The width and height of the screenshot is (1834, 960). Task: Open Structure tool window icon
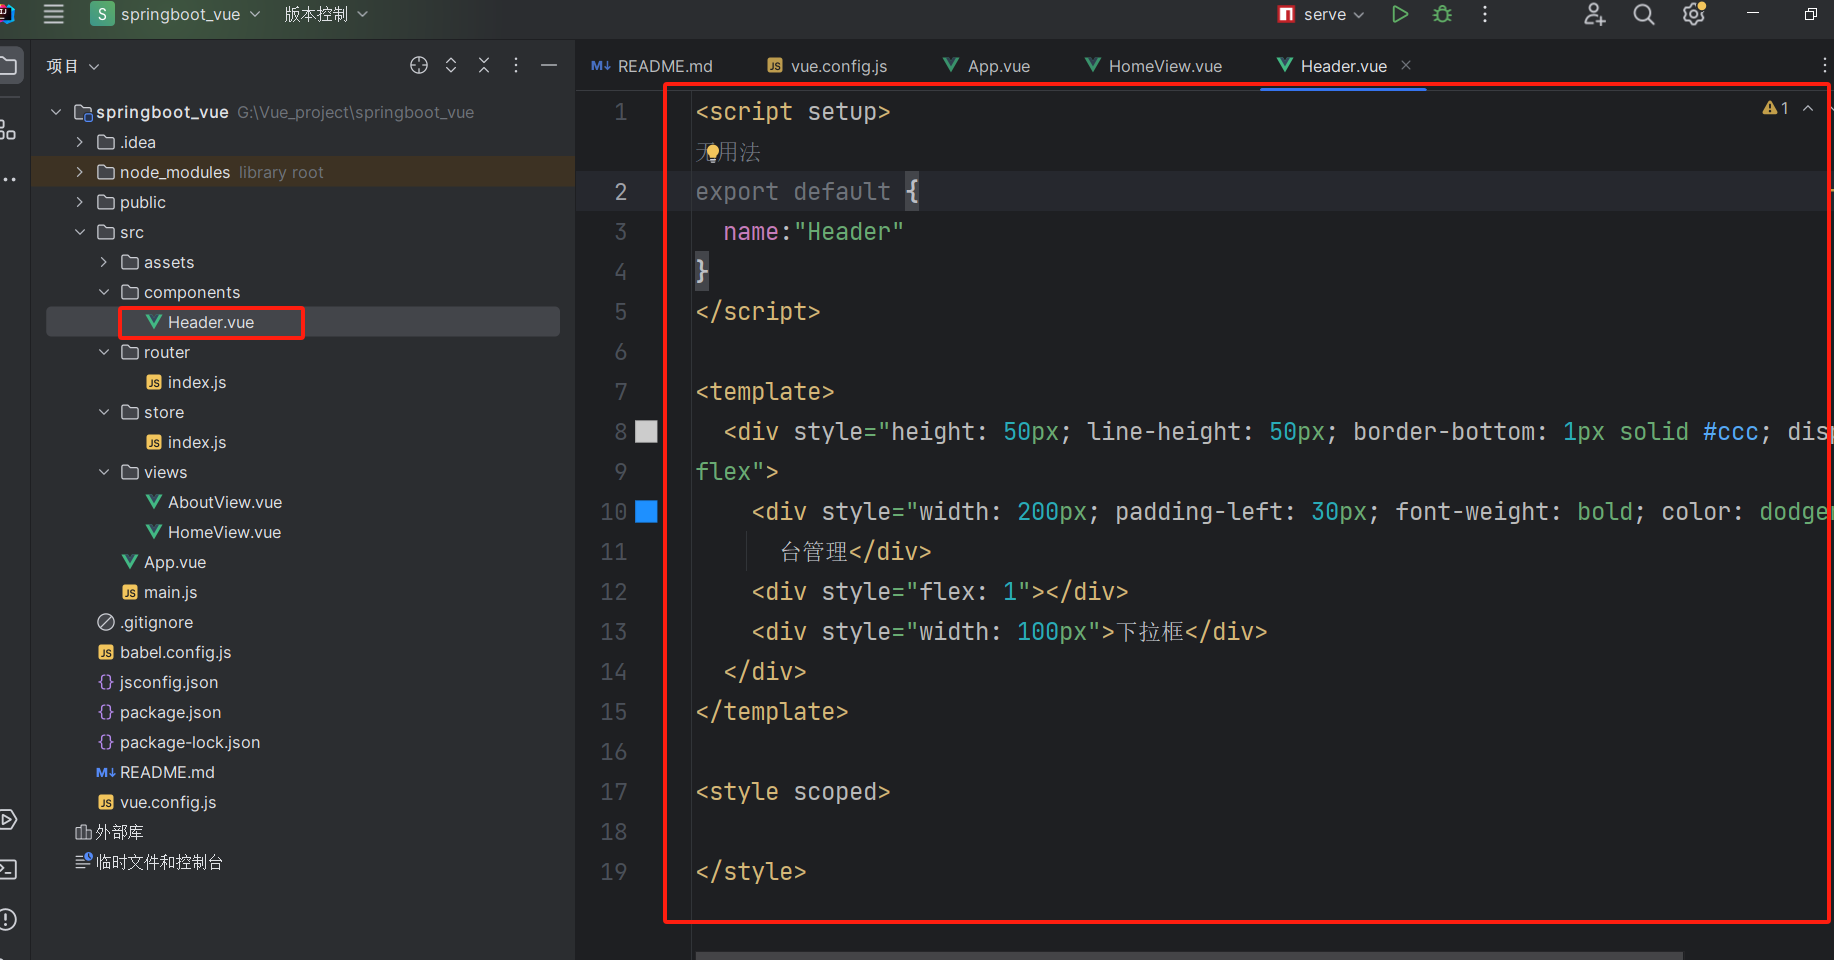click(8, 129)
